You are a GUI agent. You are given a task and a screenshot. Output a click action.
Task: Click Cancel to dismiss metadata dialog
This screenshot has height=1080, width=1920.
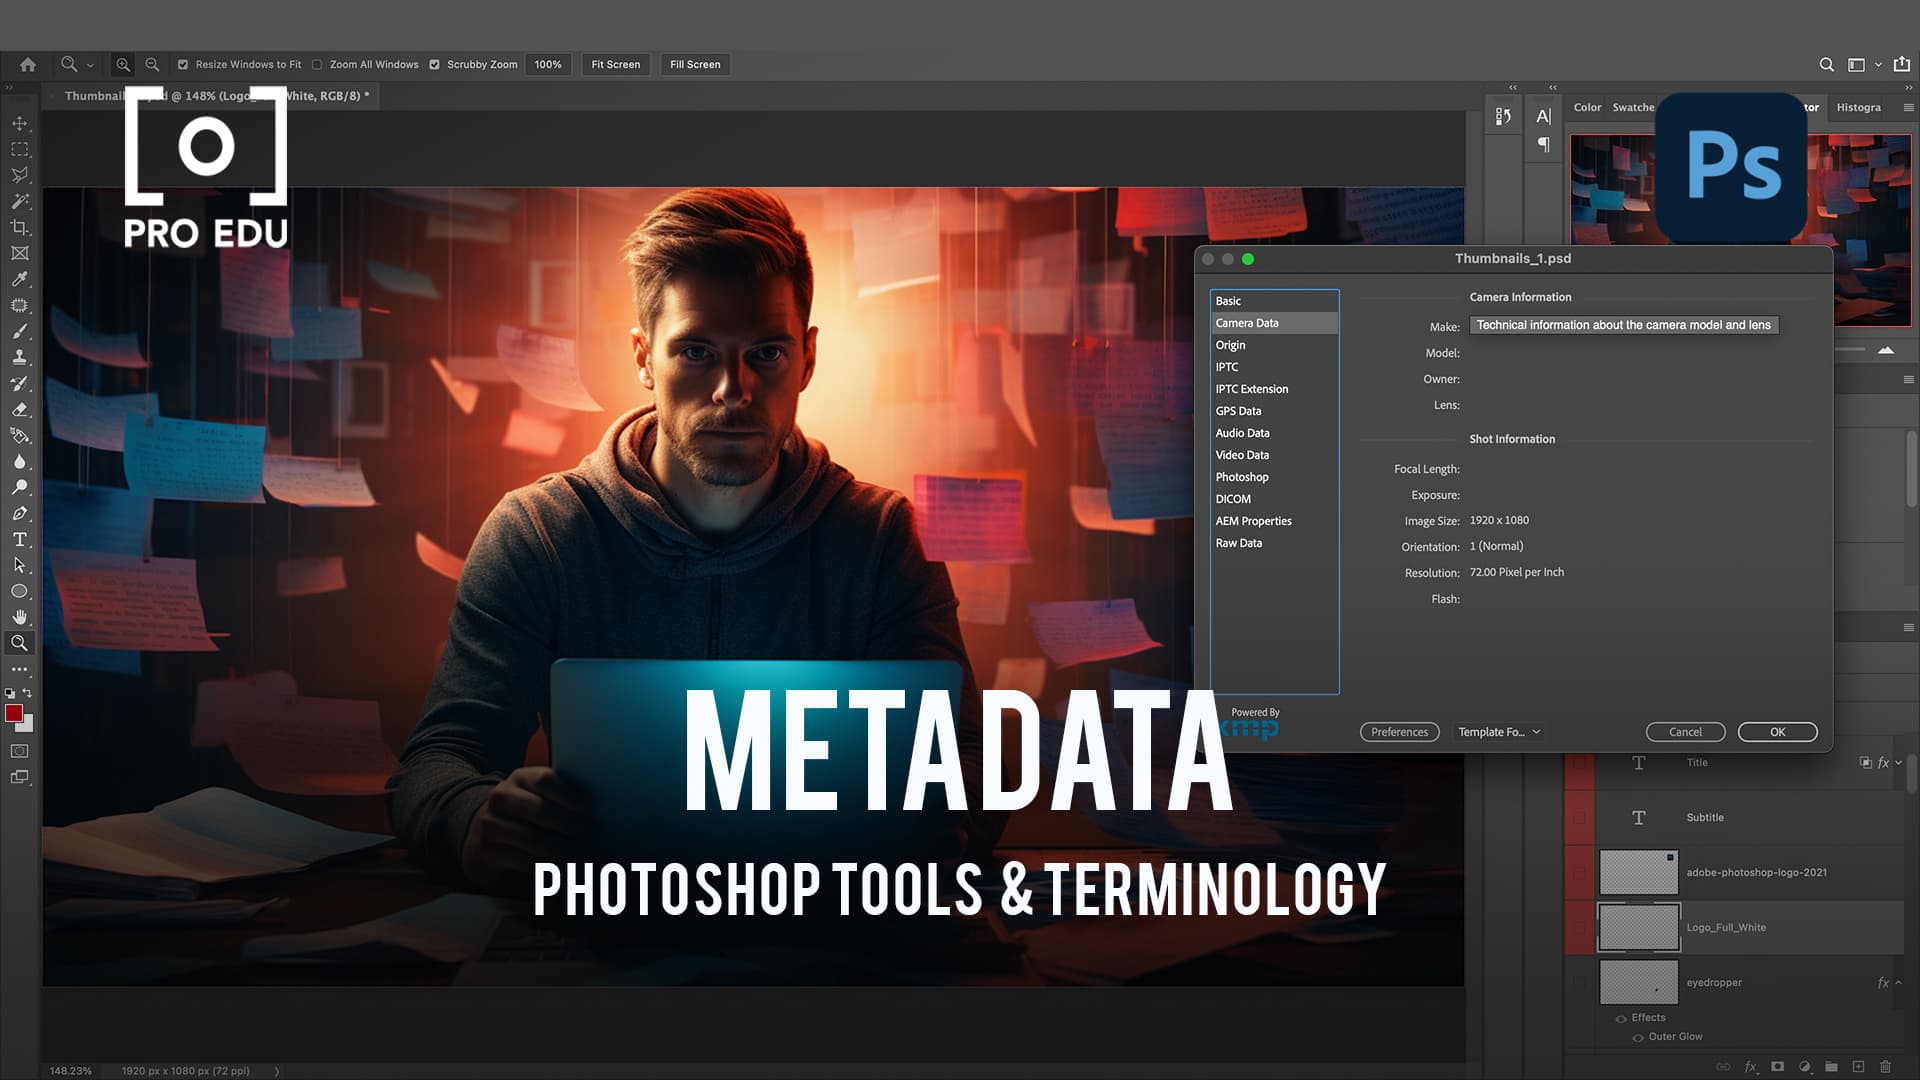click(1684, 731)
